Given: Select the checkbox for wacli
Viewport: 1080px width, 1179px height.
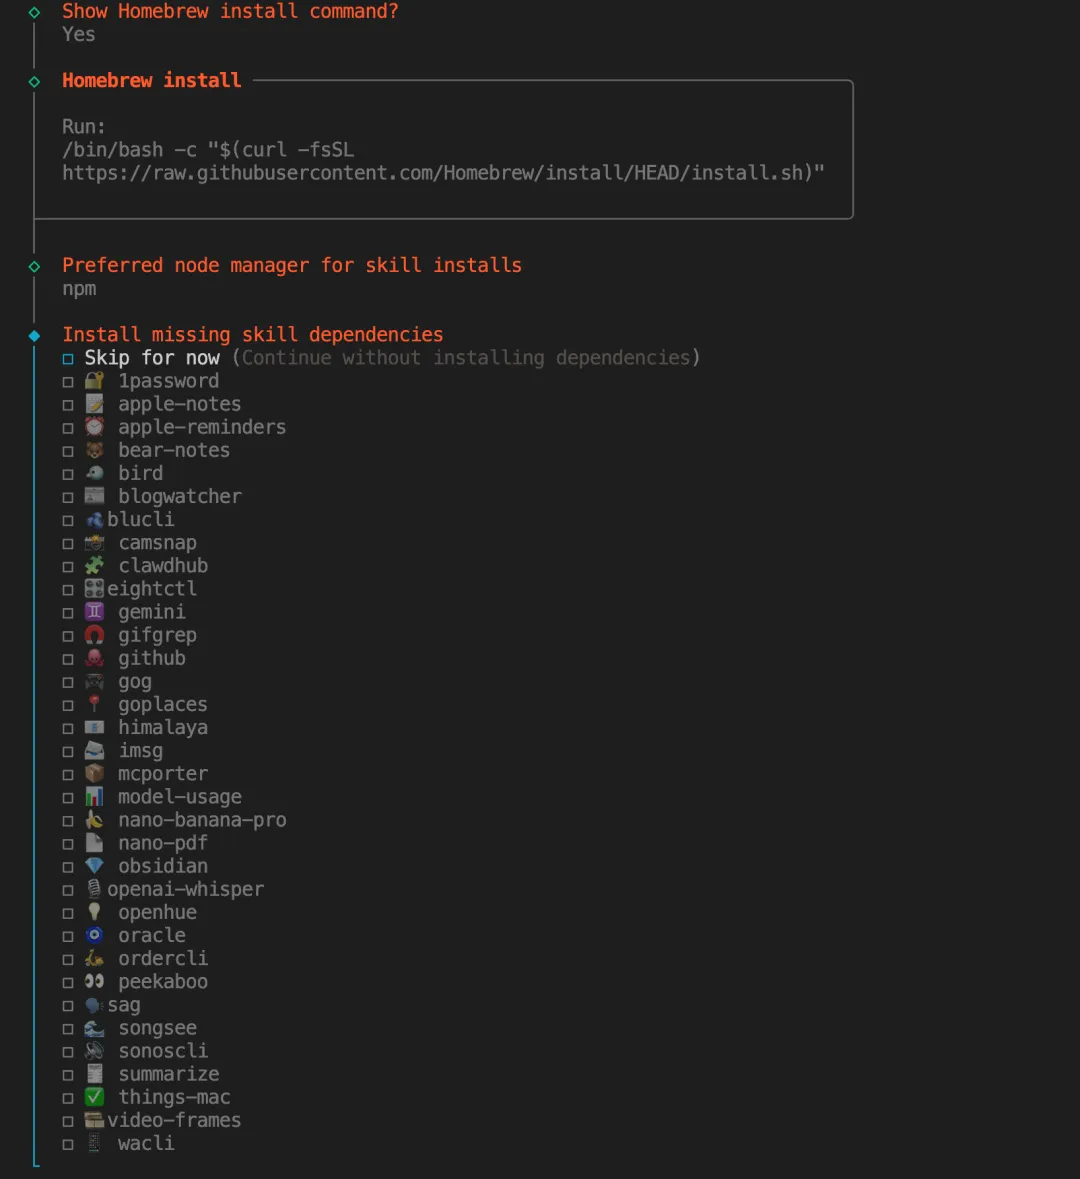Looking at the screenshot, I should [x=68, y=1144].
